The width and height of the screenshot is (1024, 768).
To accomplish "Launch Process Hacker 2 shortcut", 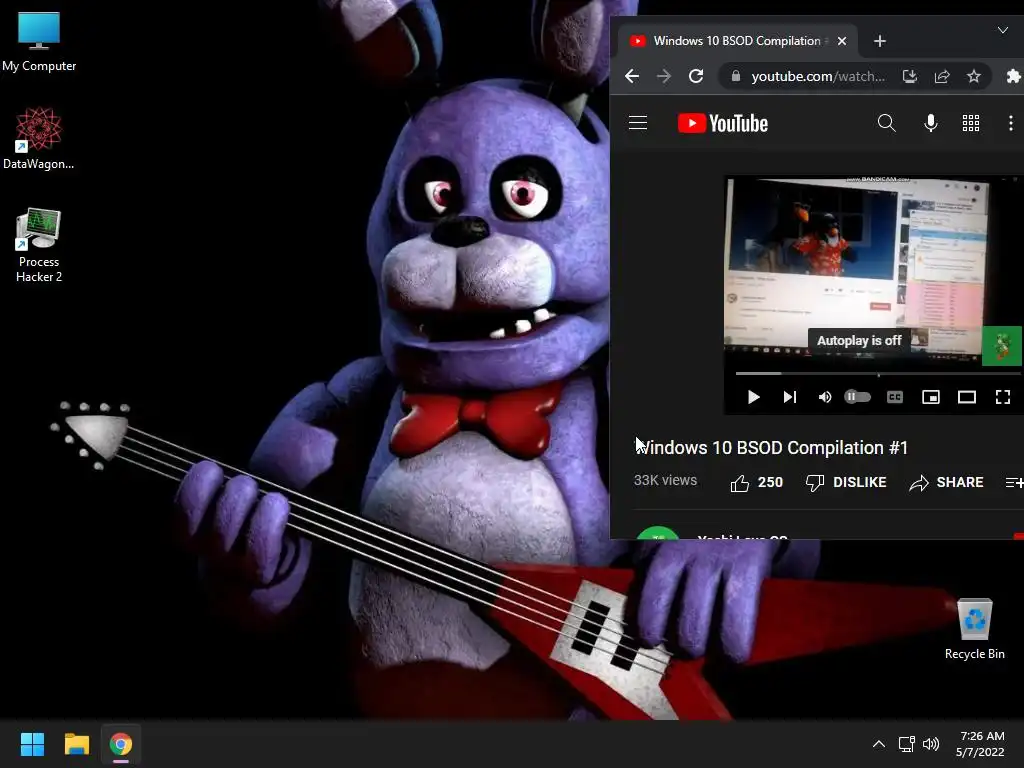I will pos(39,245).
